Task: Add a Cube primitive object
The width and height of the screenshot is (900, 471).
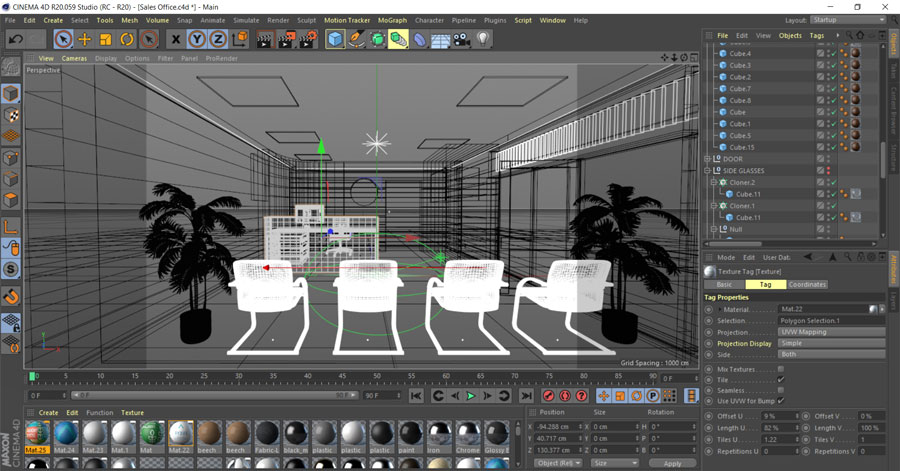Action: [x=335, y=39]
